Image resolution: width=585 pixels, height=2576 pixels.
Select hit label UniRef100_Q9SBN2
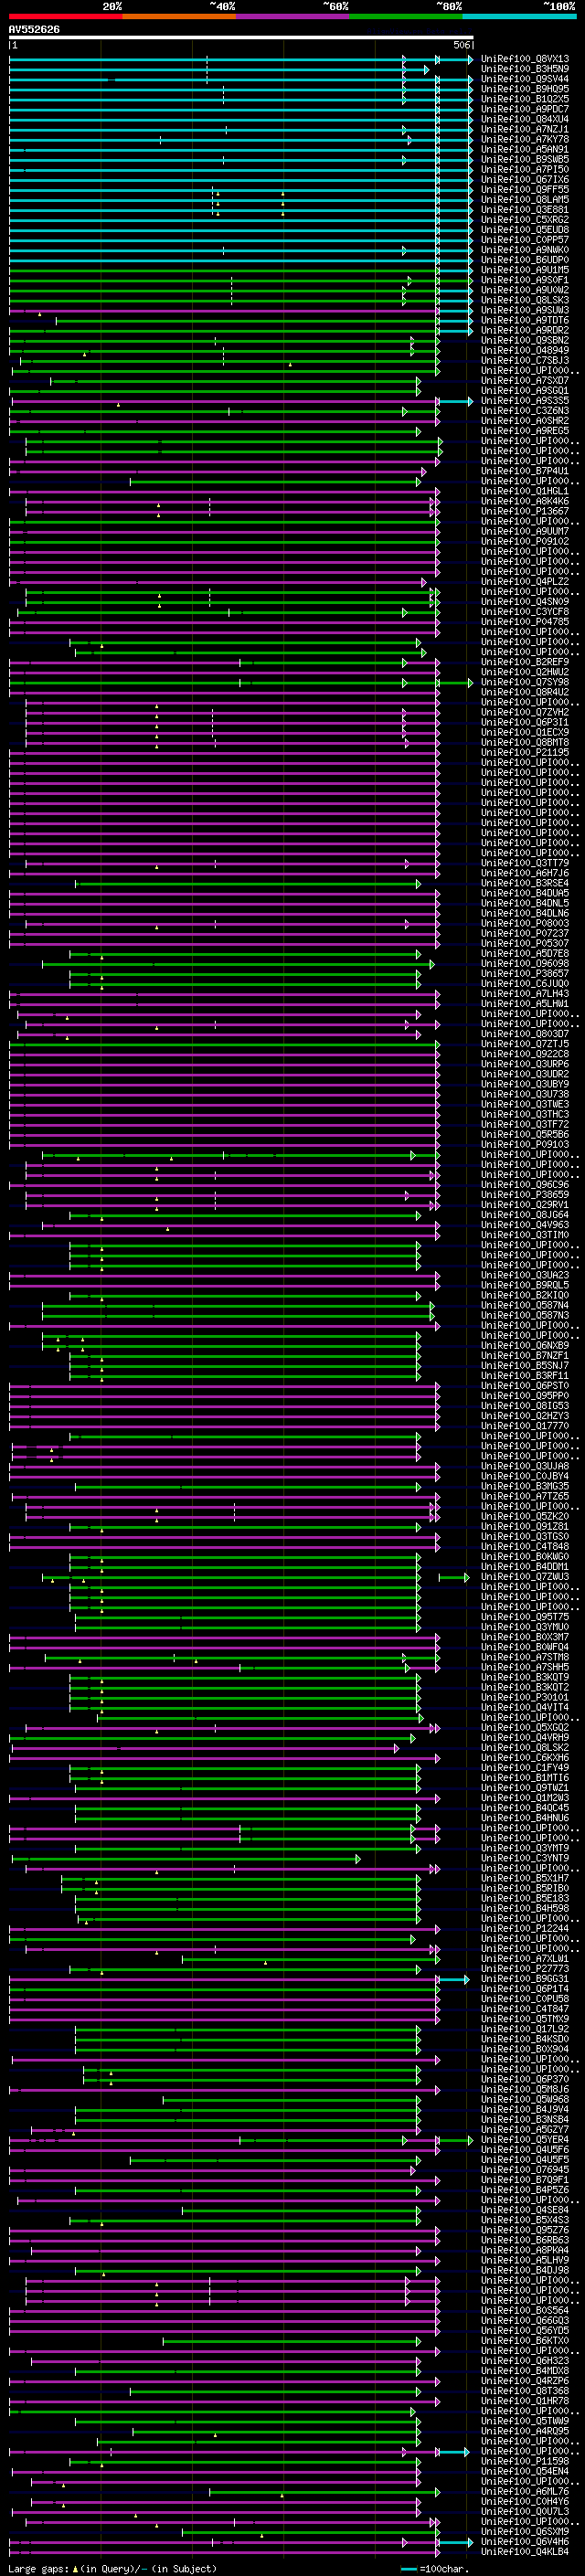[x=525, y=340]
